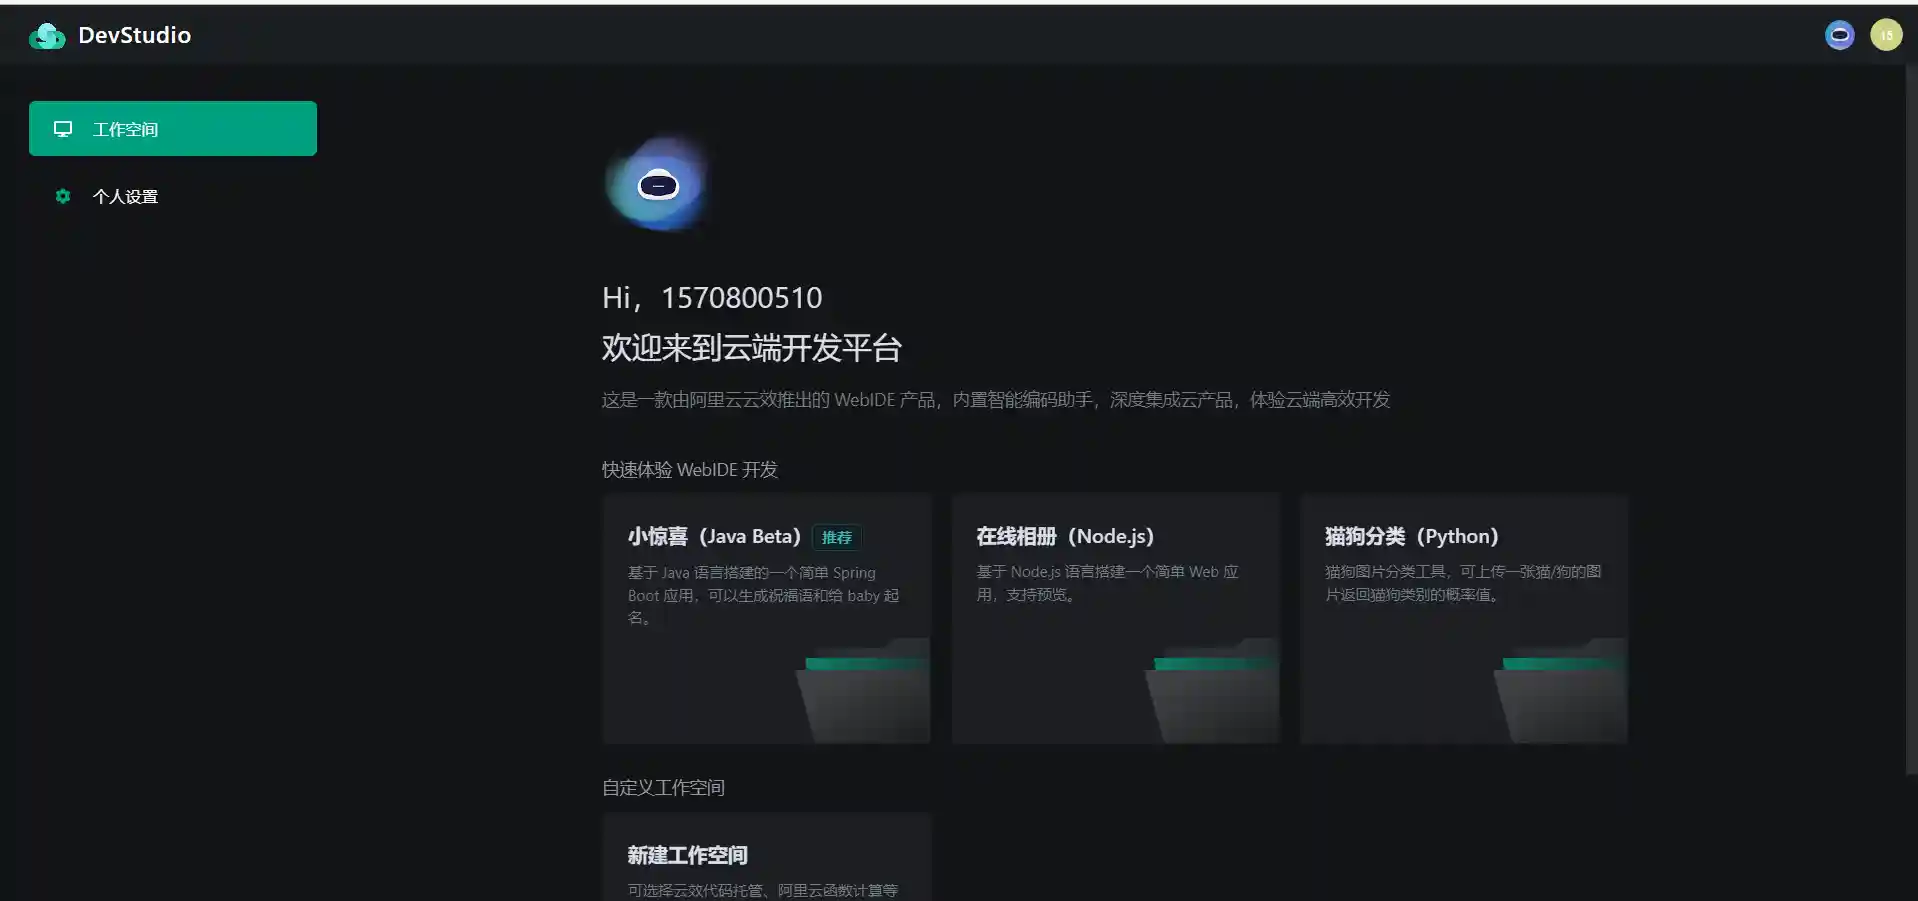Screen dimensions: 1918x901
Task: Click the 猫狗分类 card description text
Action: click(x=1462, y=583)
